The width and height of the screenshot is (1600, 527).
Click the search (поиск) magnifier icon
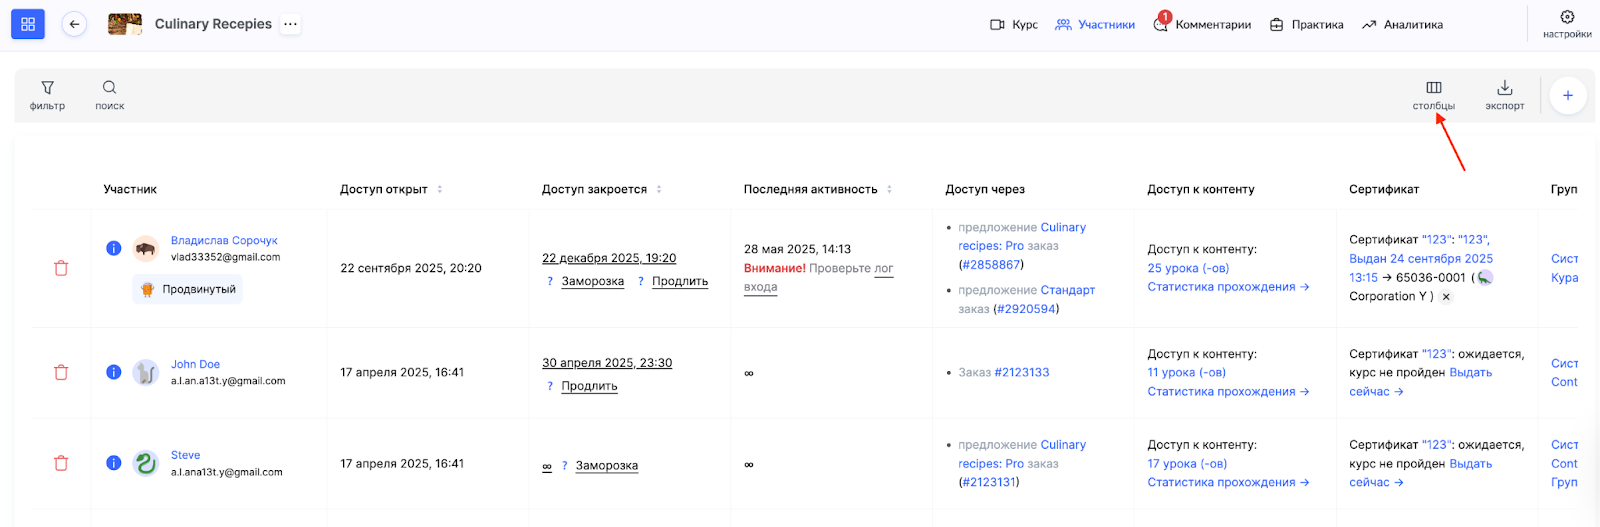(x=110, y=88)
